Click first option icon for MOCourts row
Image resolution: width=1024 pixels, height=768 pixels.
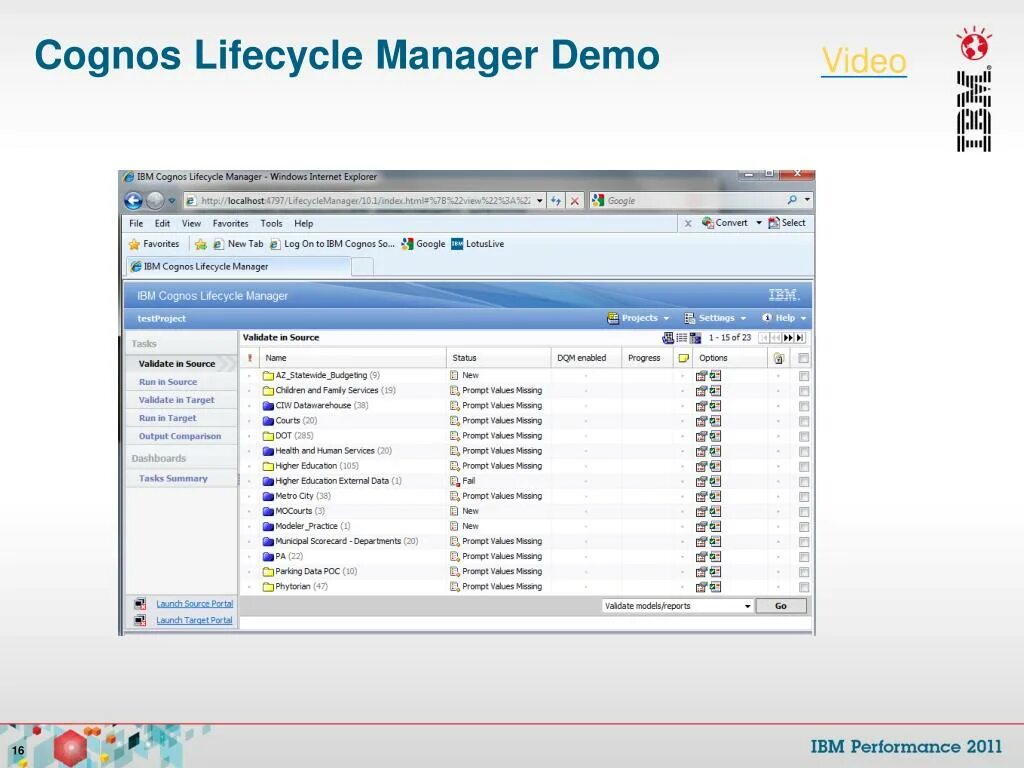(x=701, y=511)
